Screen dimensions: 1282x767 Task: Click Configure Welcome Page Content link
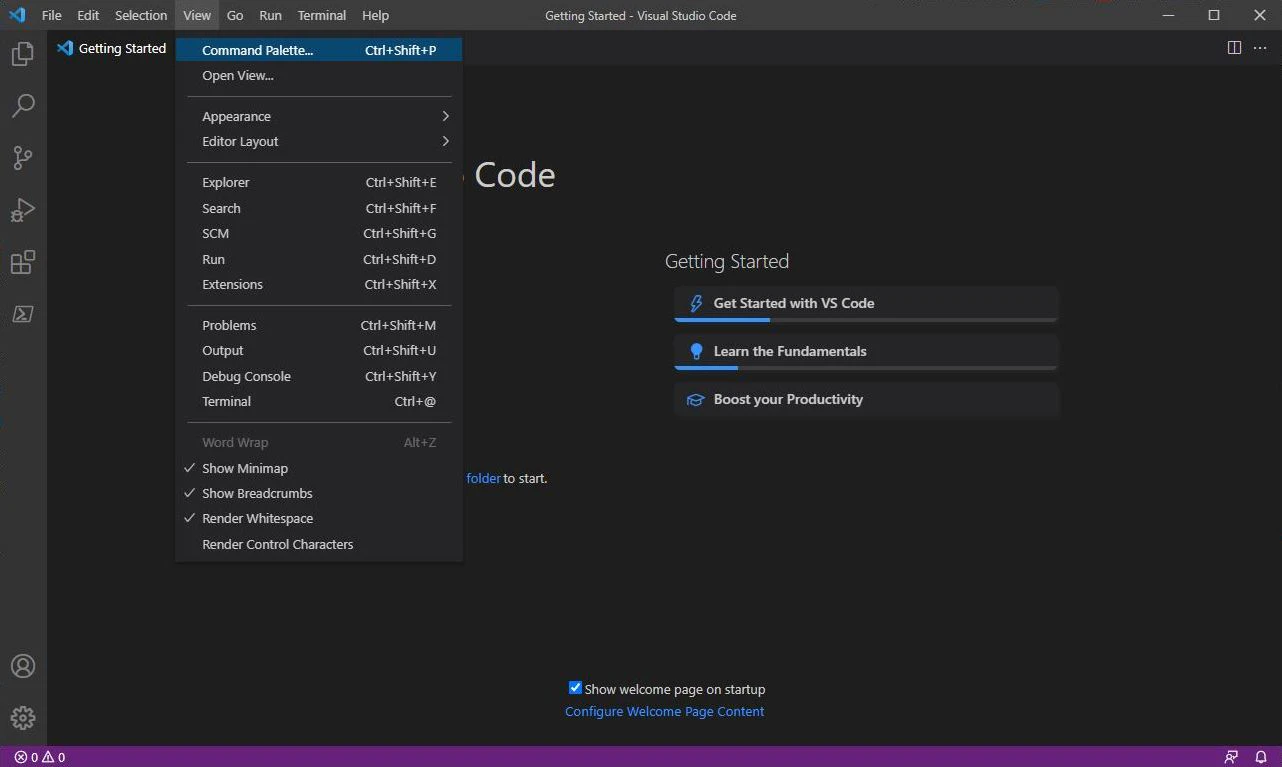pyautogui.click(x=665, y=712)
